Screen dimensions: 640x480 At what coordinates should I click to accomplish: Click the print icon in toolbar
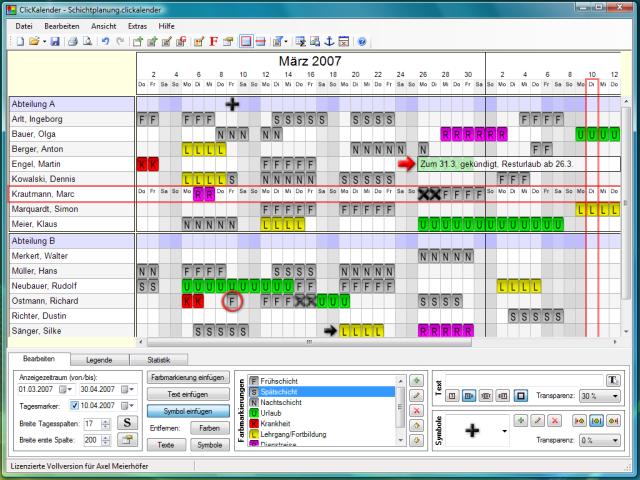(x=73, y=42)
